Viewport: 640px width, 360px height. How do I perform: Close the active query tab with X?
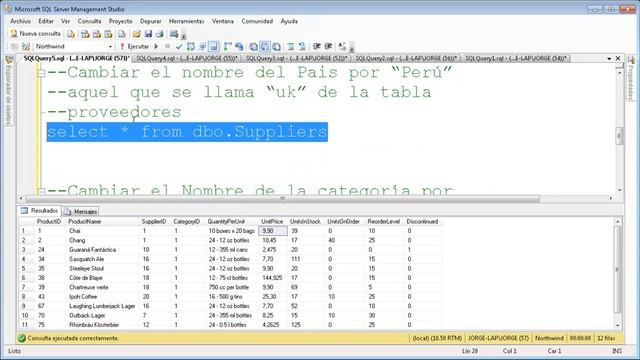pyautogui.click(x=618, y=59)
